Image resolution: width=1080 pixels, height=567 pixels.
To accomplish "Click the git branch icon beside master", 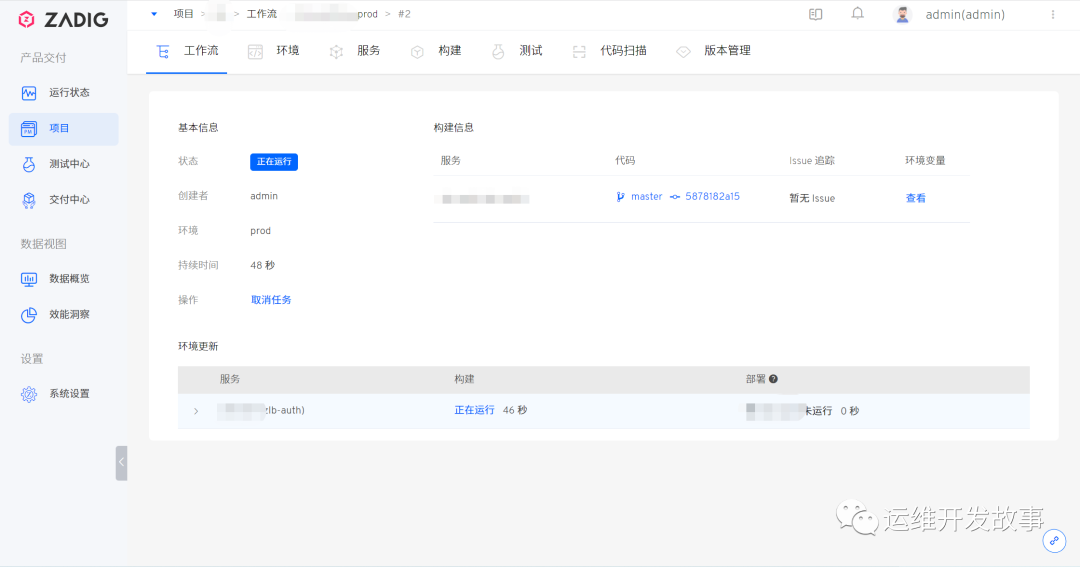I will point(621,197).
